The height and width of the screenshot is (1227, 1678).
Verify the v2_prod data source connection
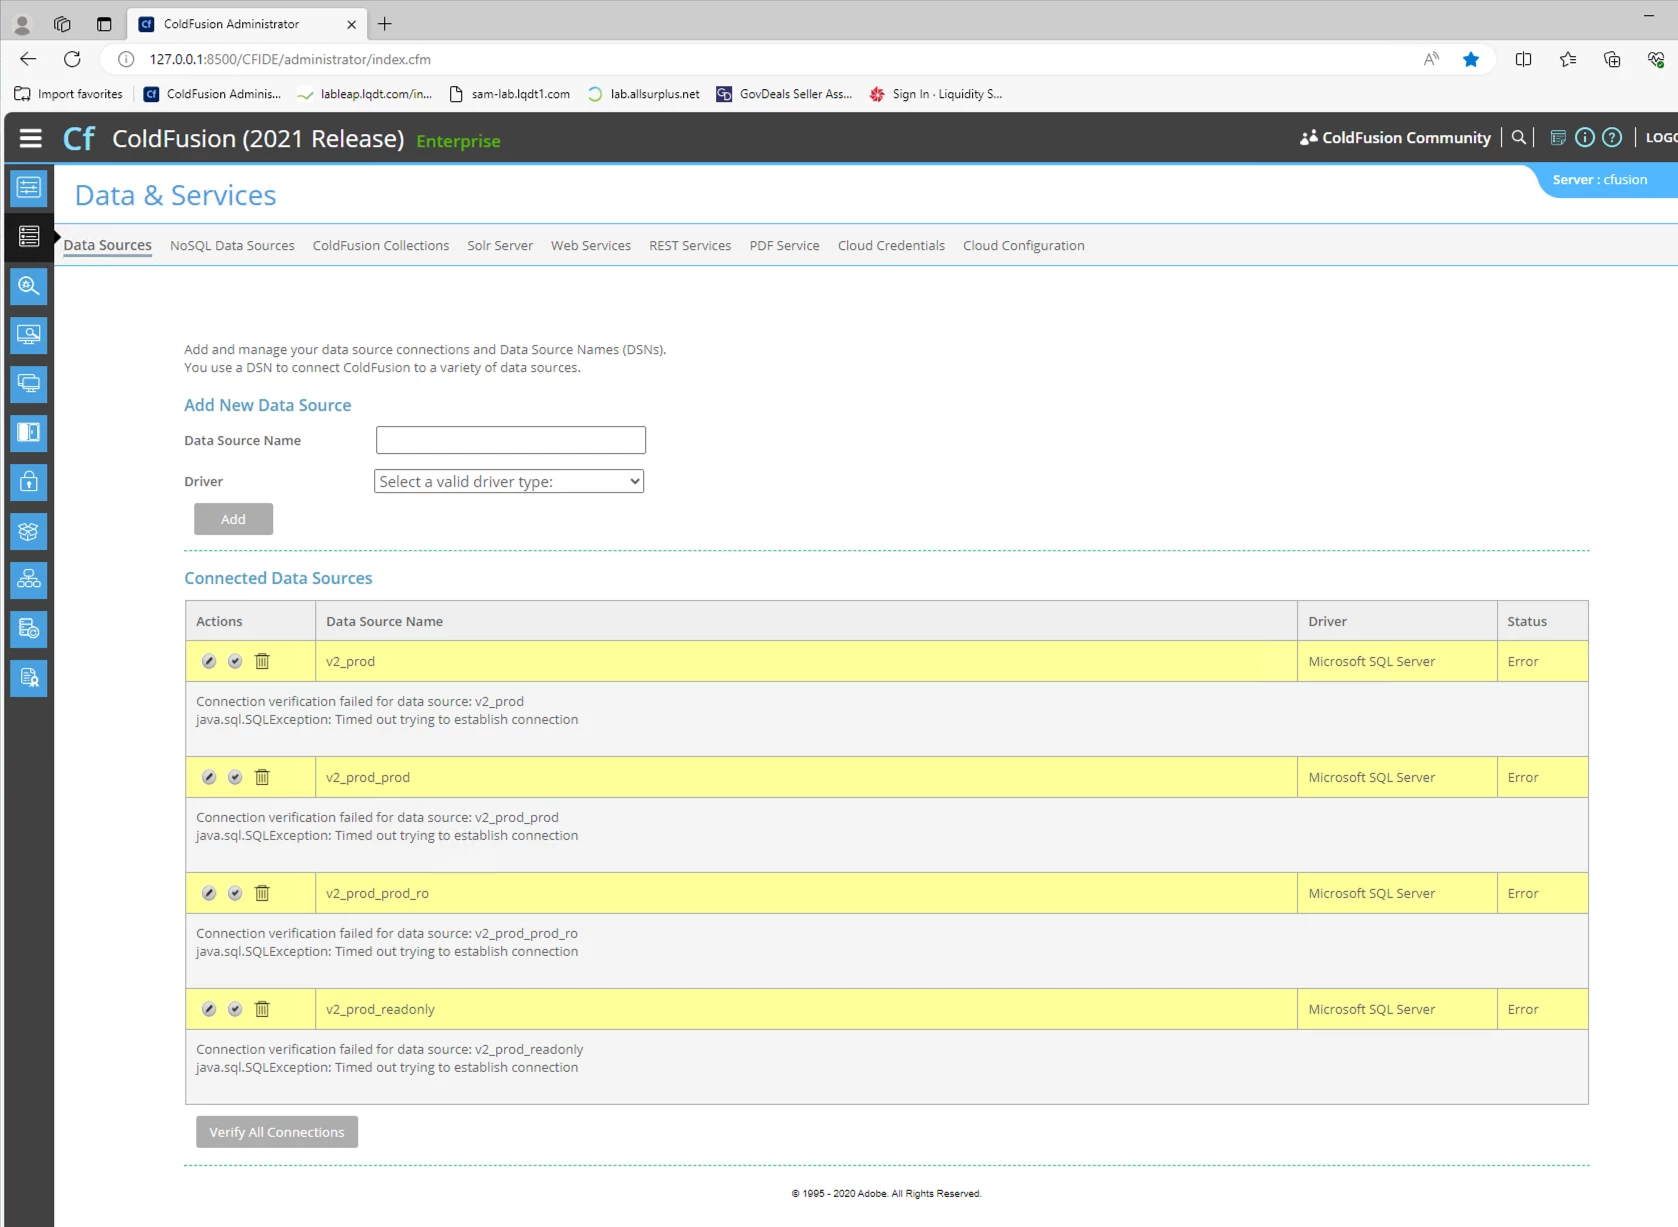(235, 661)
